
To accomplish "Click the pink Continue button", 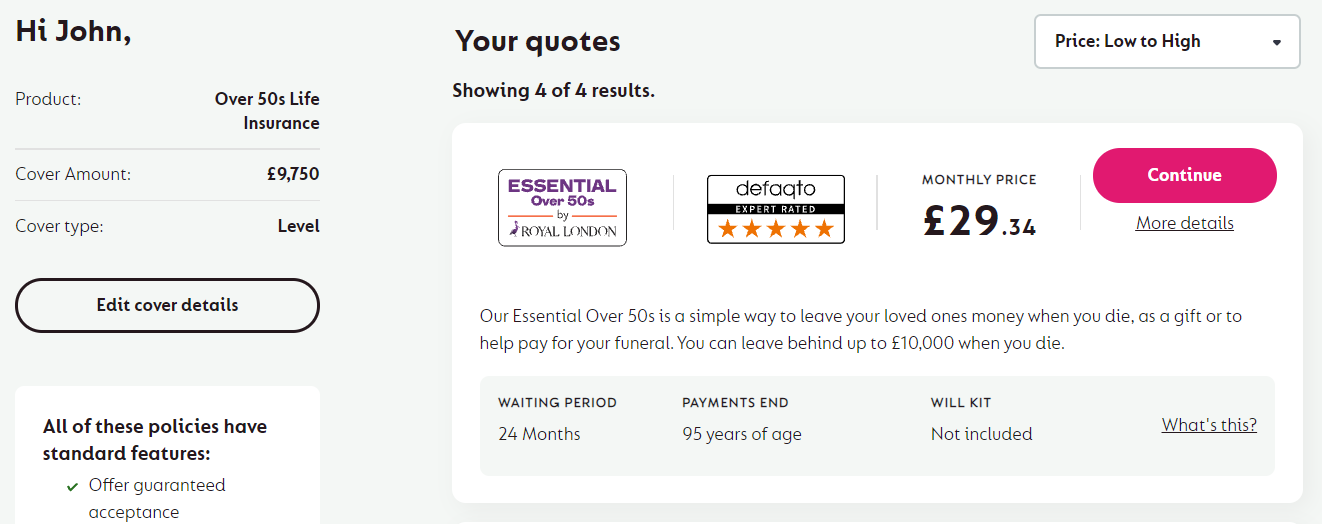I will [x=1185, y=175].
